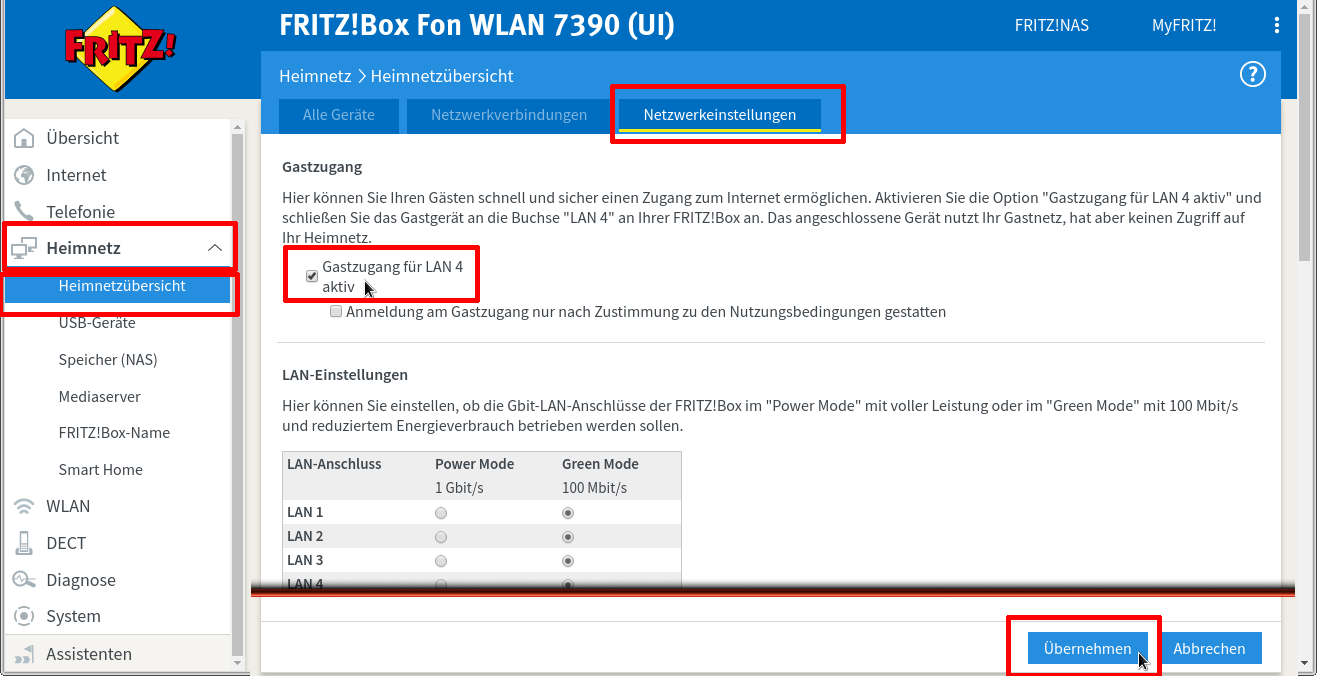Open Assistenten in sidebar
The image size is (1317, 676).
point(89,654)
